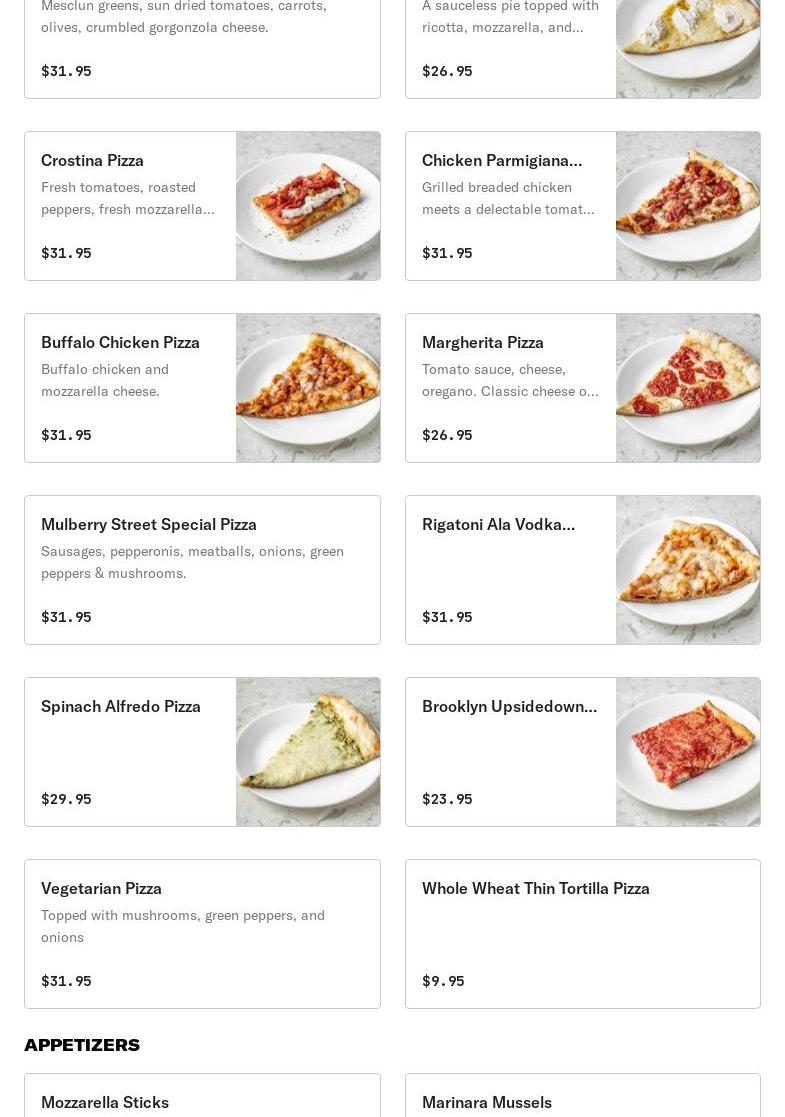Choose Whole Wheat Thin Tortilla Pizza
The width and height of the screenshot is (785, 1117).
536,888
